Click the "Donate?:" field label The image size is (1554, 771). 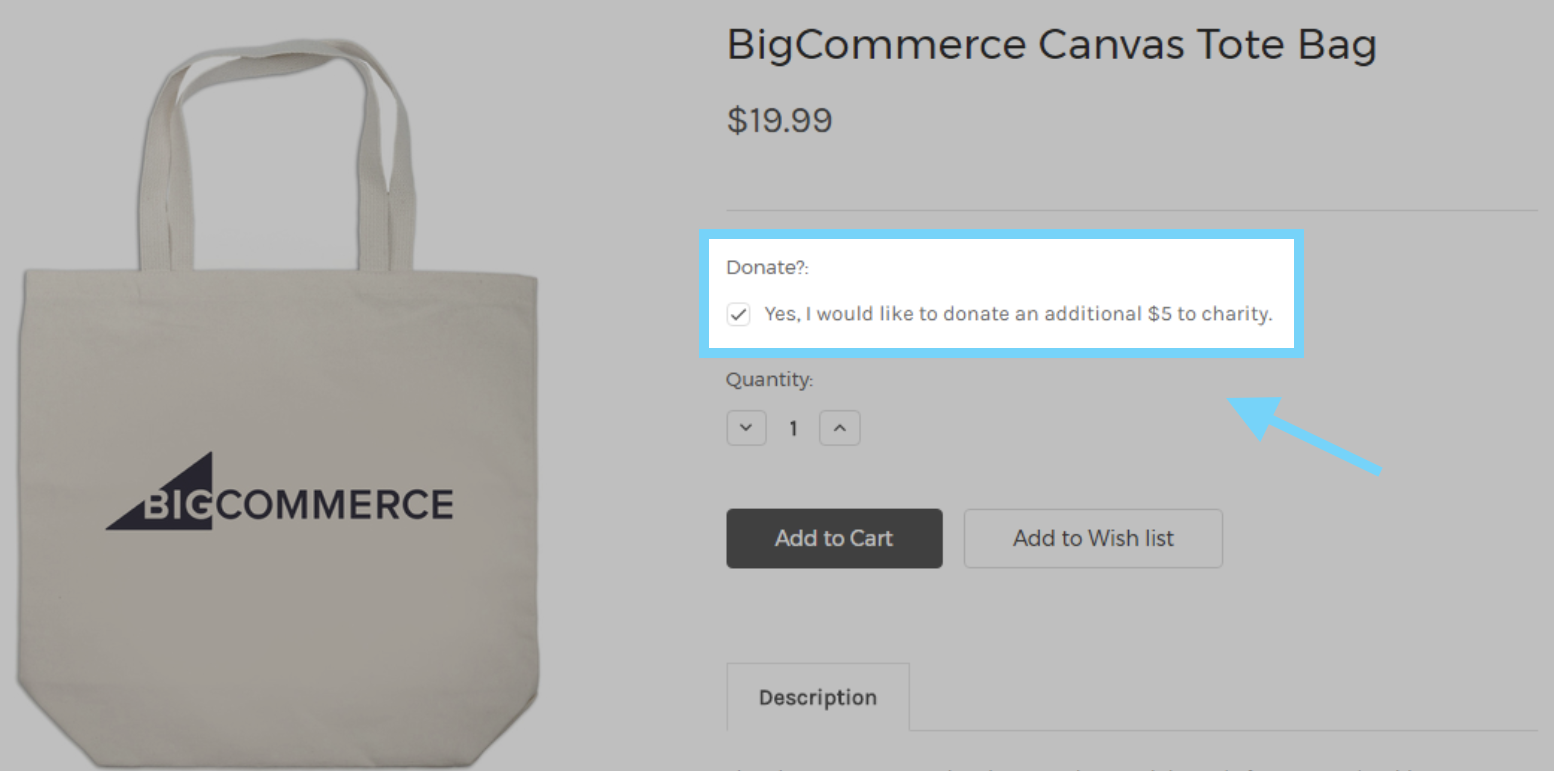(766, 268)
